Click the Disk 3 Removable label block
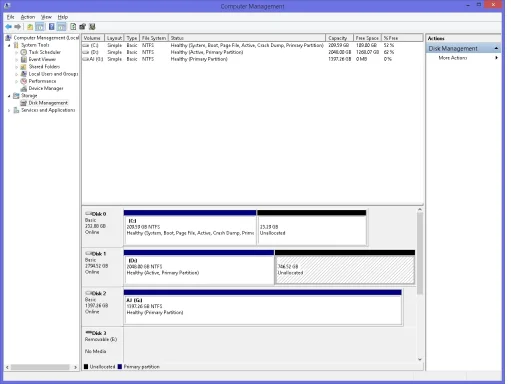Image resolution: width=511 pixels, height=384 pixels. pos(103,344)
